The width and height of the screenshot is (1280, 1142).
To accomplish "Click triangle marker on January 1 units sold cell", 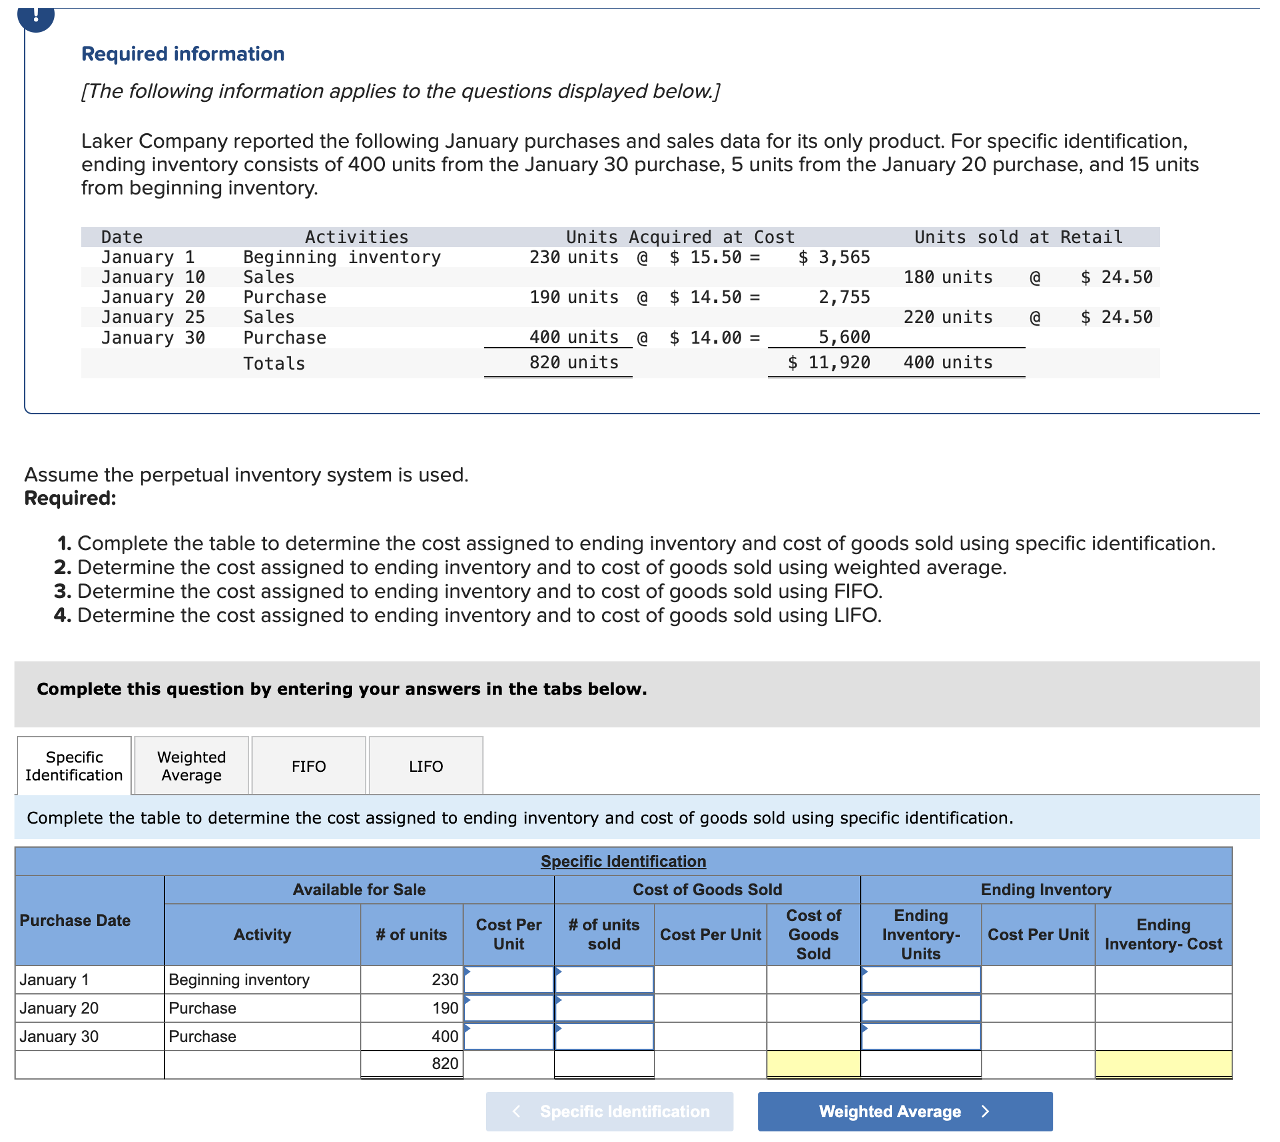I will coord(558,971).
